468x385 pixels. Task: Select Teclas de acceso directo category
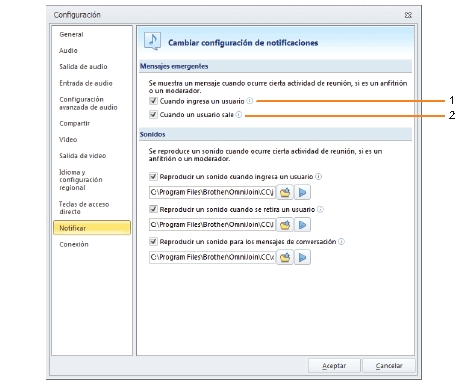tap(84, 208)
